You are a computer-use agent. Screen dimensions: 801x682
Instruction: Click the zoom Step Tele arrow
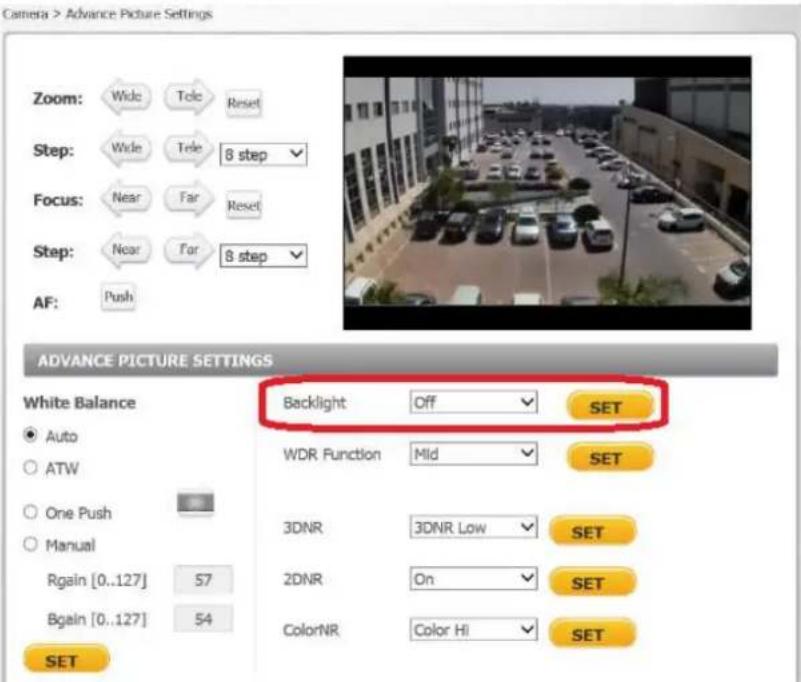(x=189, y=148)
